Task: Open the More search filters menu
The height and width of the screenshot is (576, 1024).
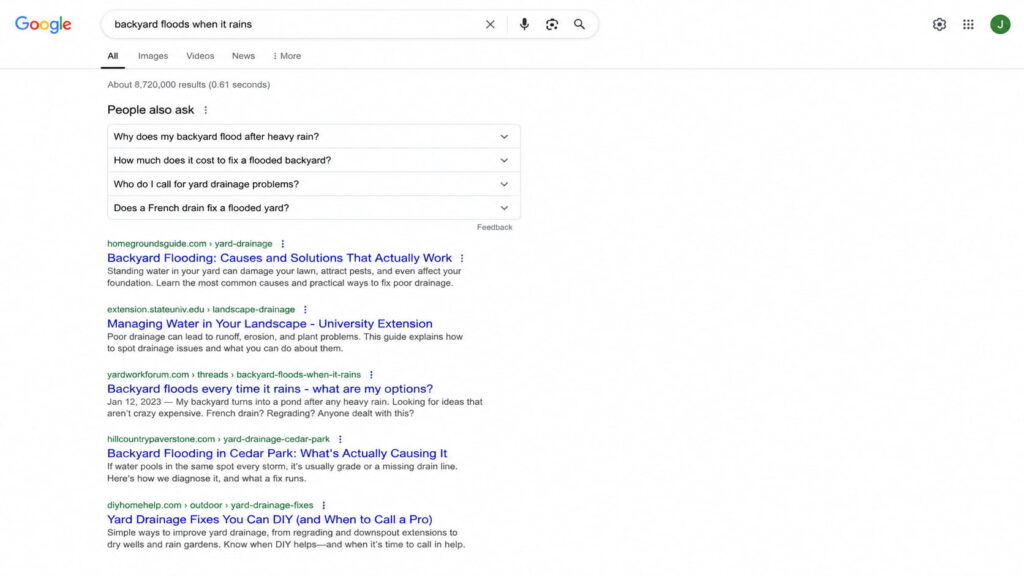Action: [287, 56]
